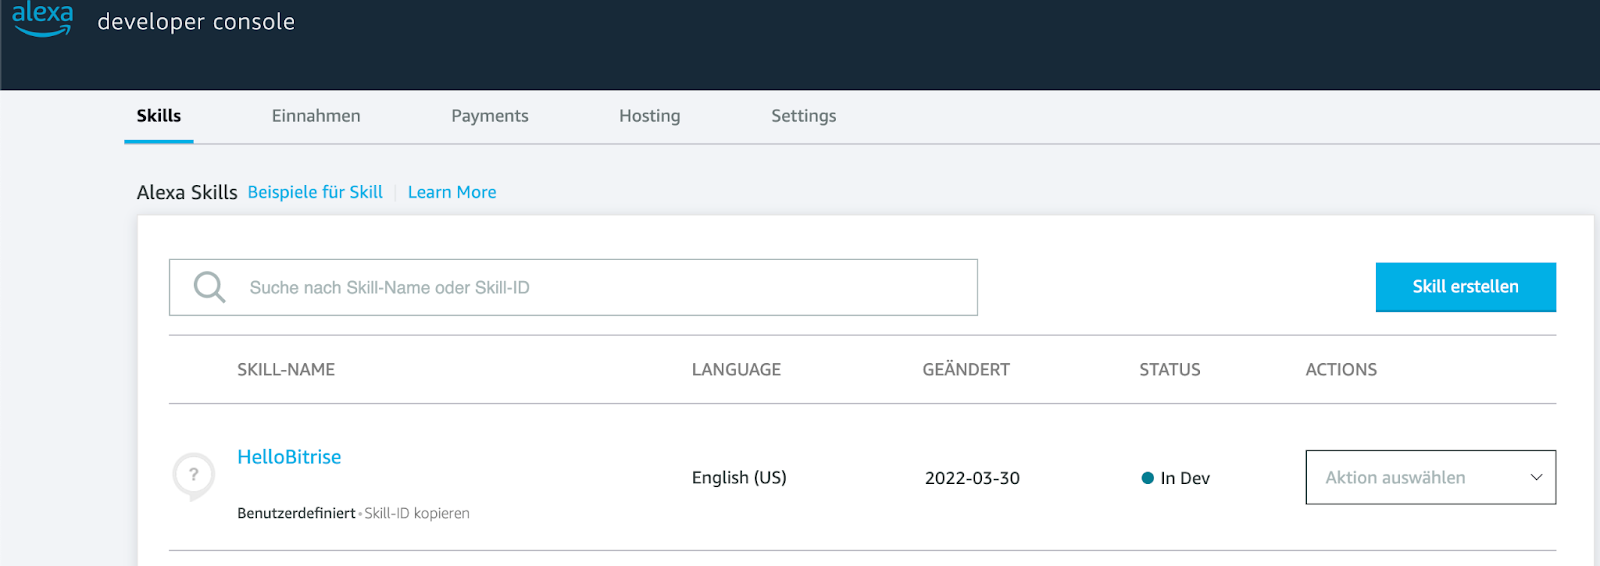Image resolution: width=1600 pixels, height=566 pixels.
Task: Select the Hosting tab
Action: 649,116
